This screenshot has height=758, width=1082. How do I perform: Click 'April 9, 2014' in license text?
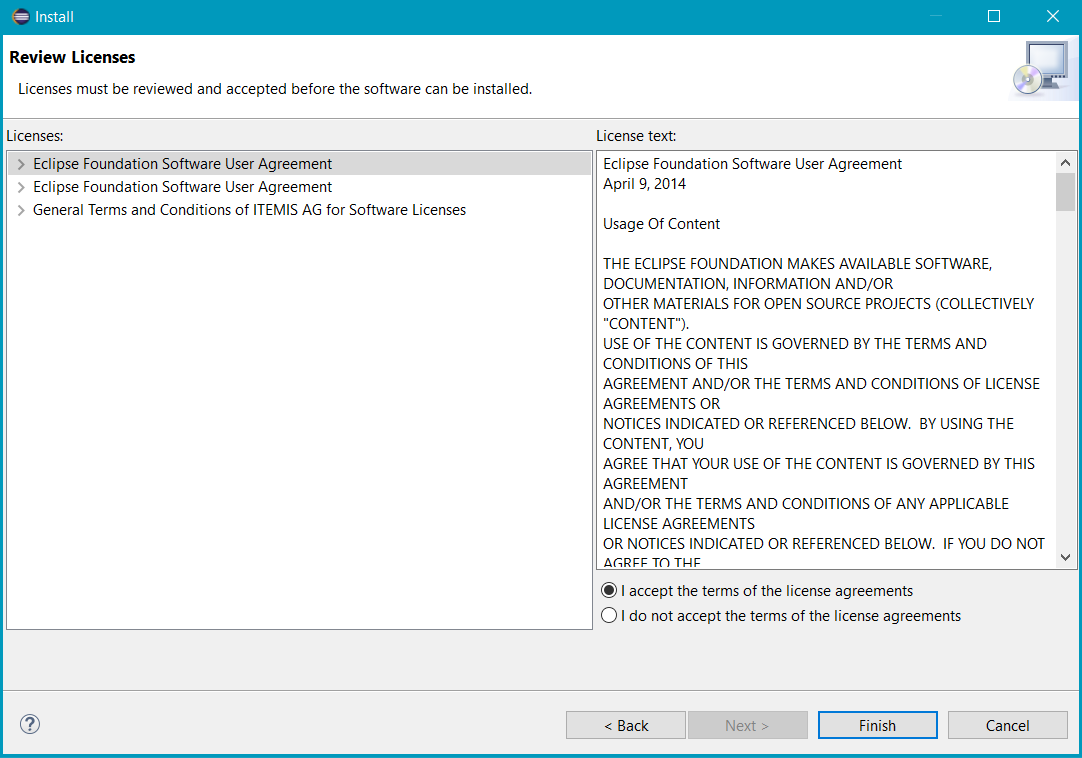(645, 184)
